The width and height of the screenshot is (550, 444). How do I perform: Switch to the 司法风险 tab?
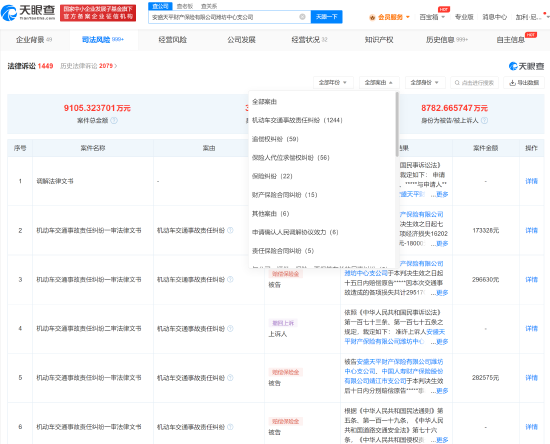tap(103, 40)
